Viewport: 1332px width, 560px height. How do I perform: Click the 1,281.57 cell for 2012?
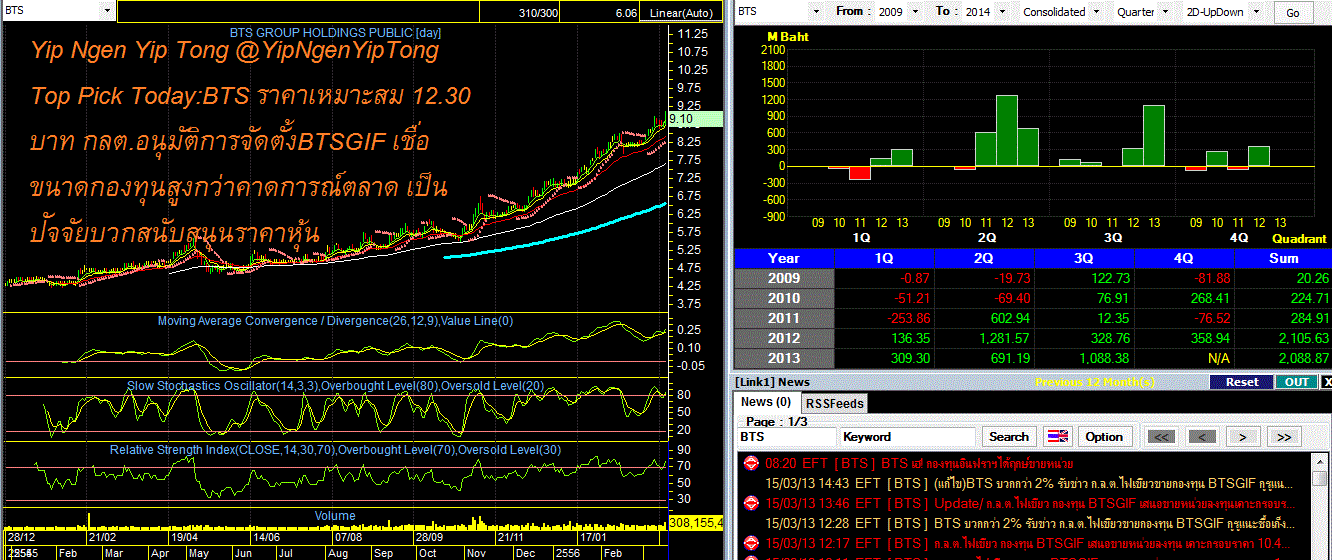point(984,338)
